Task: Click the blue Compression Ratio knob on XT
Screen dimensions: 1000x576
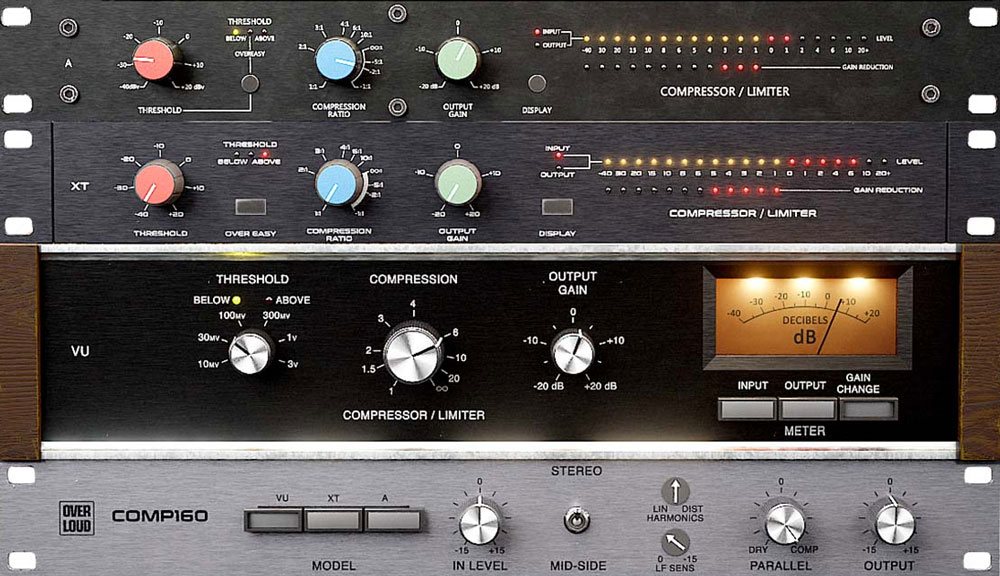Action: [339, 186]
